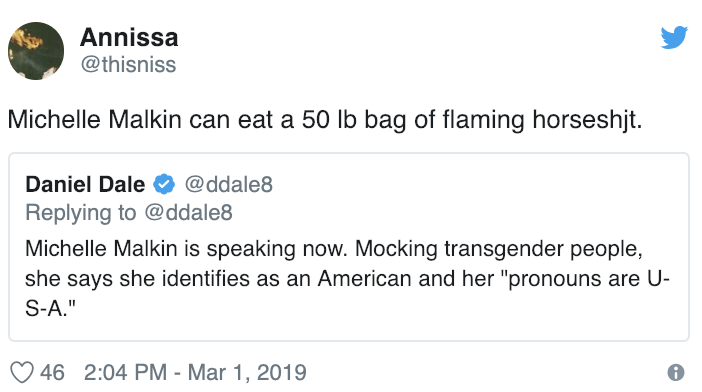Screen dimensions: 702x392
Task: Click the Twitter bird logo
Action: [x=674, y=37]
